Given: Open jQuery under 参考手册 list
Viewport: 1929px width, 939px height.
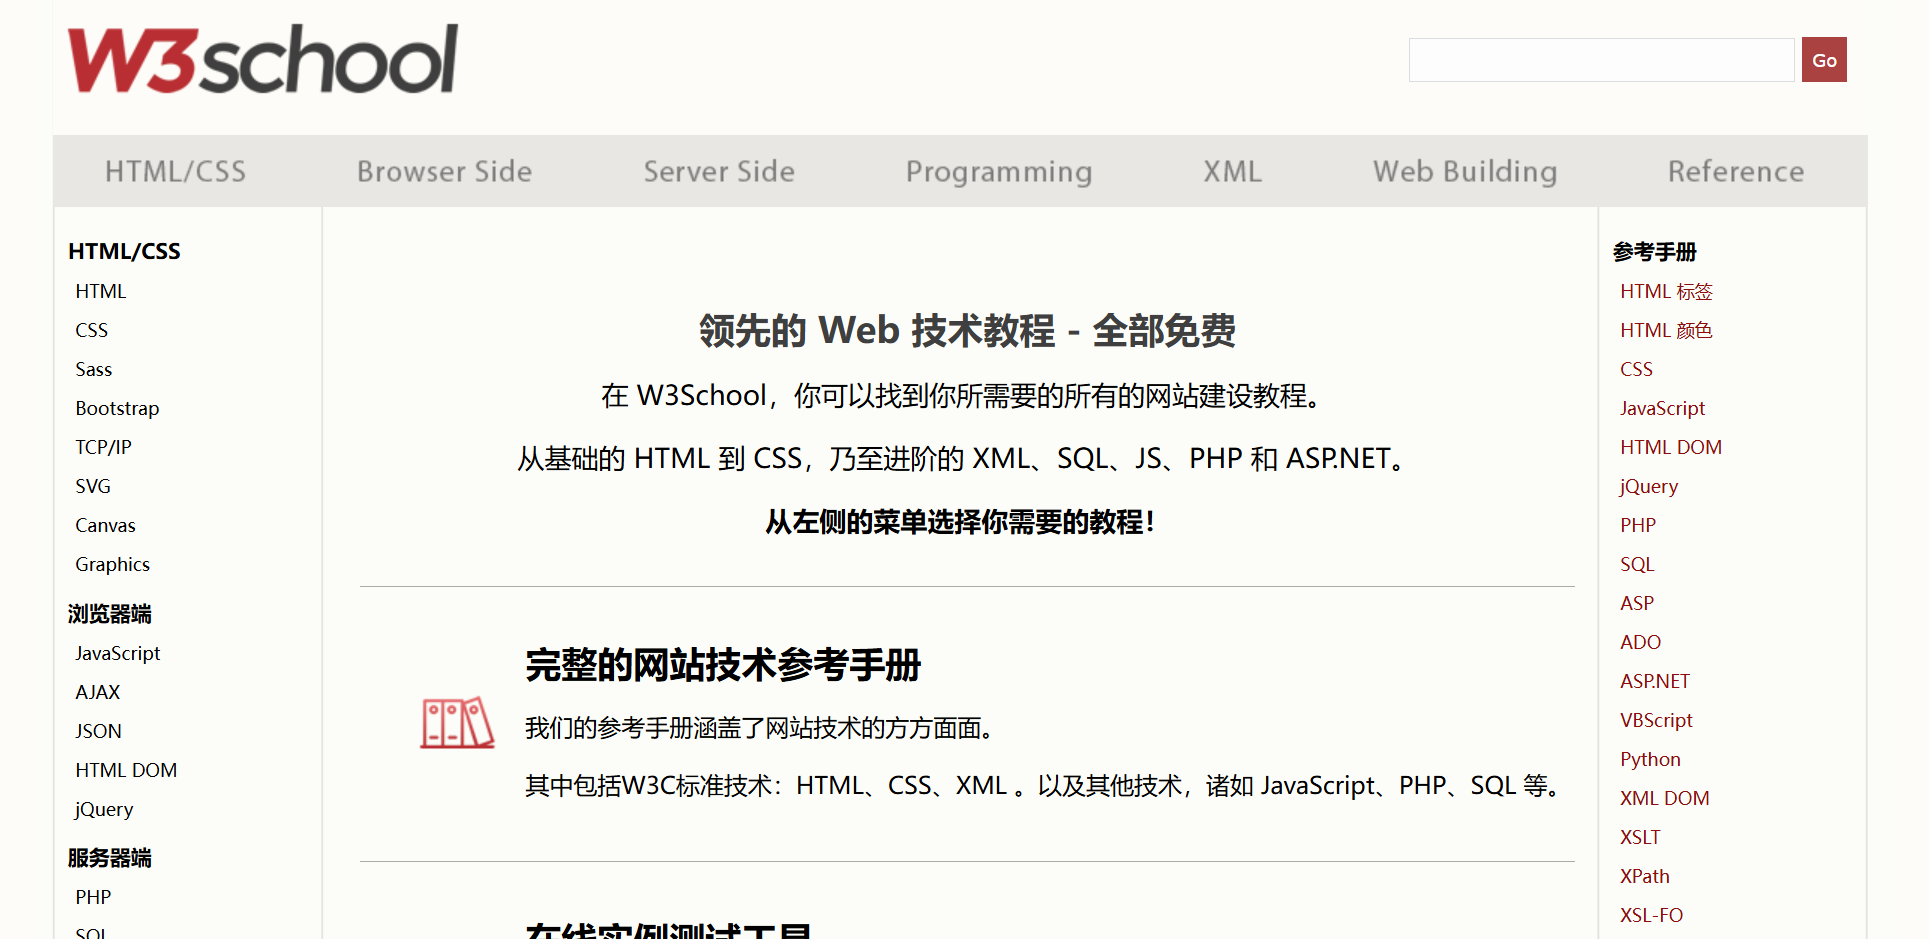Looking at the screenshot, I should point(1649,486).
